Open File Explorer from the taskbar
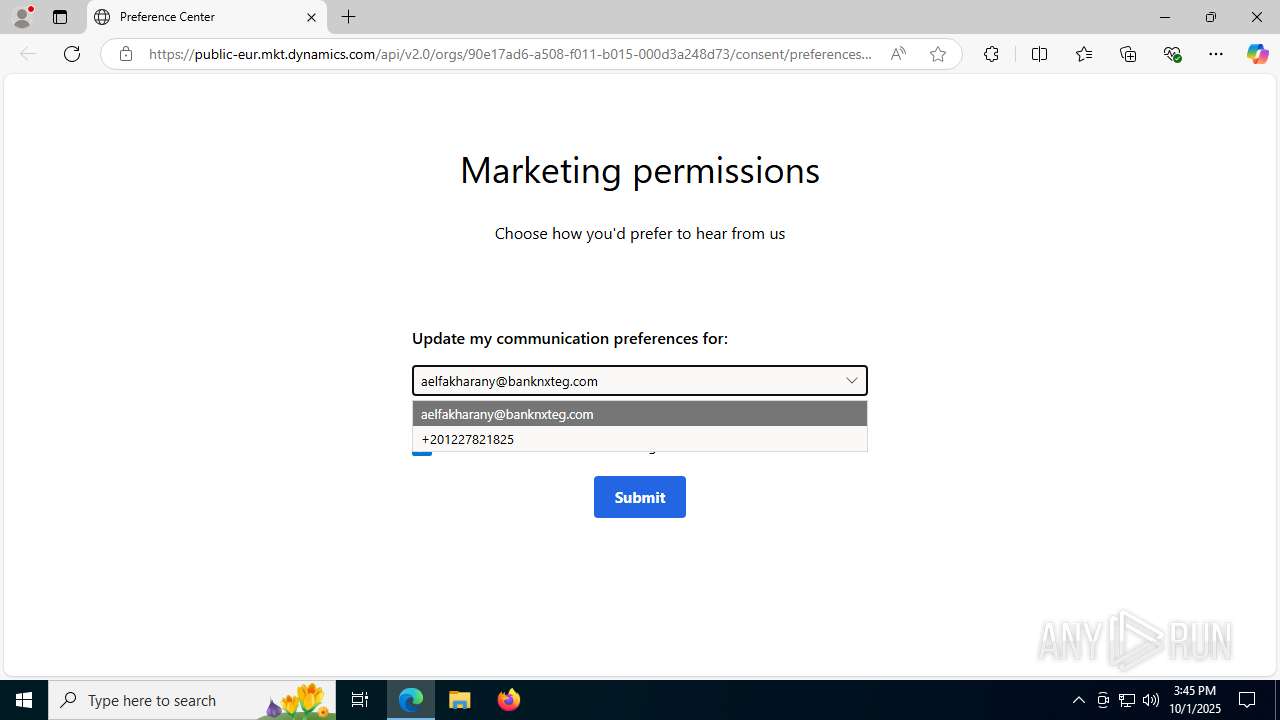 pyautogui.click(x=460, y=700)
